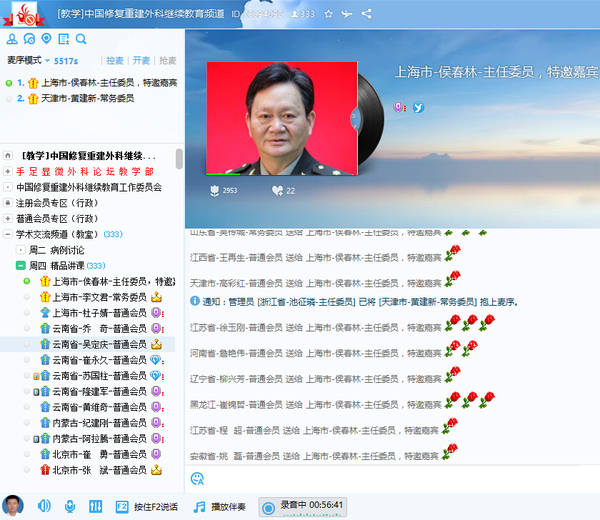This screenshot has height=520, width=600.
Task: Expand the 普通会员专区 (行政) channel
Action: pyautogui.click(x=8, y=218)
